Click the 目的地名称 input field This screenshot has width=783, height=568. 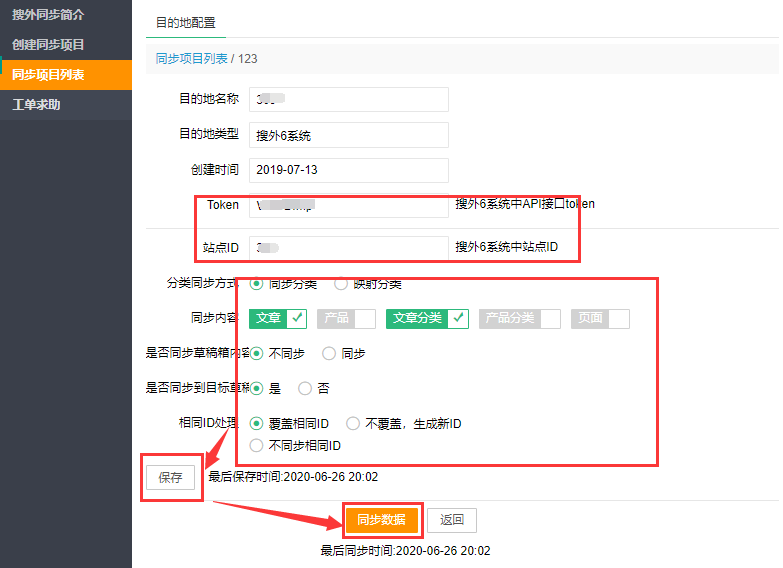tap(348, 100)
